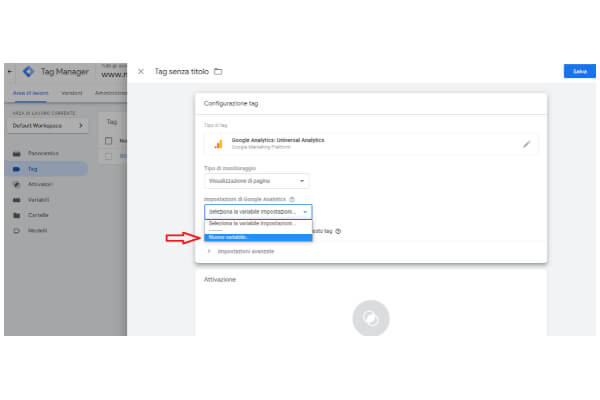600x400 pixels.
Task: Open the Seleziona la variabile impostazioni combo box
Action: tap(258, 212)
